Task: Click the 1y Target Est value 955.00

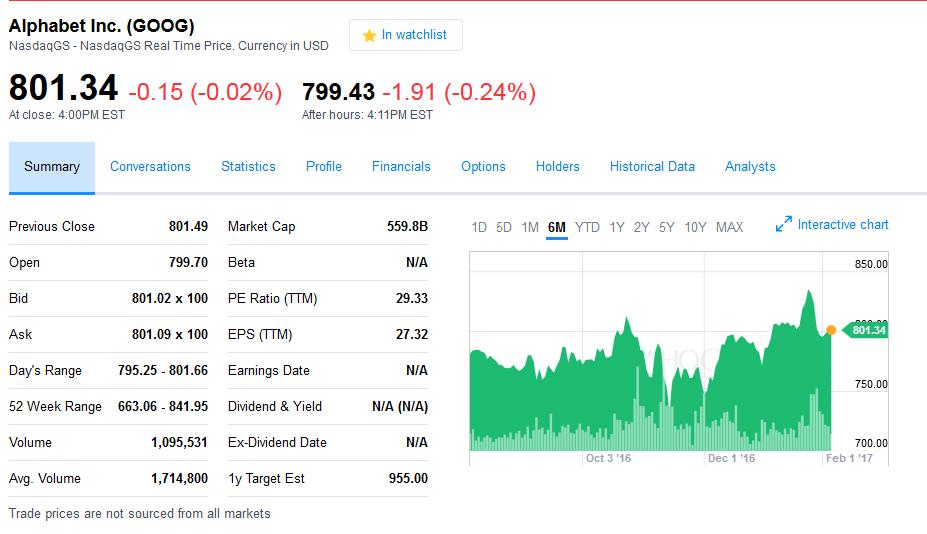Action: [x=408, y=478]
